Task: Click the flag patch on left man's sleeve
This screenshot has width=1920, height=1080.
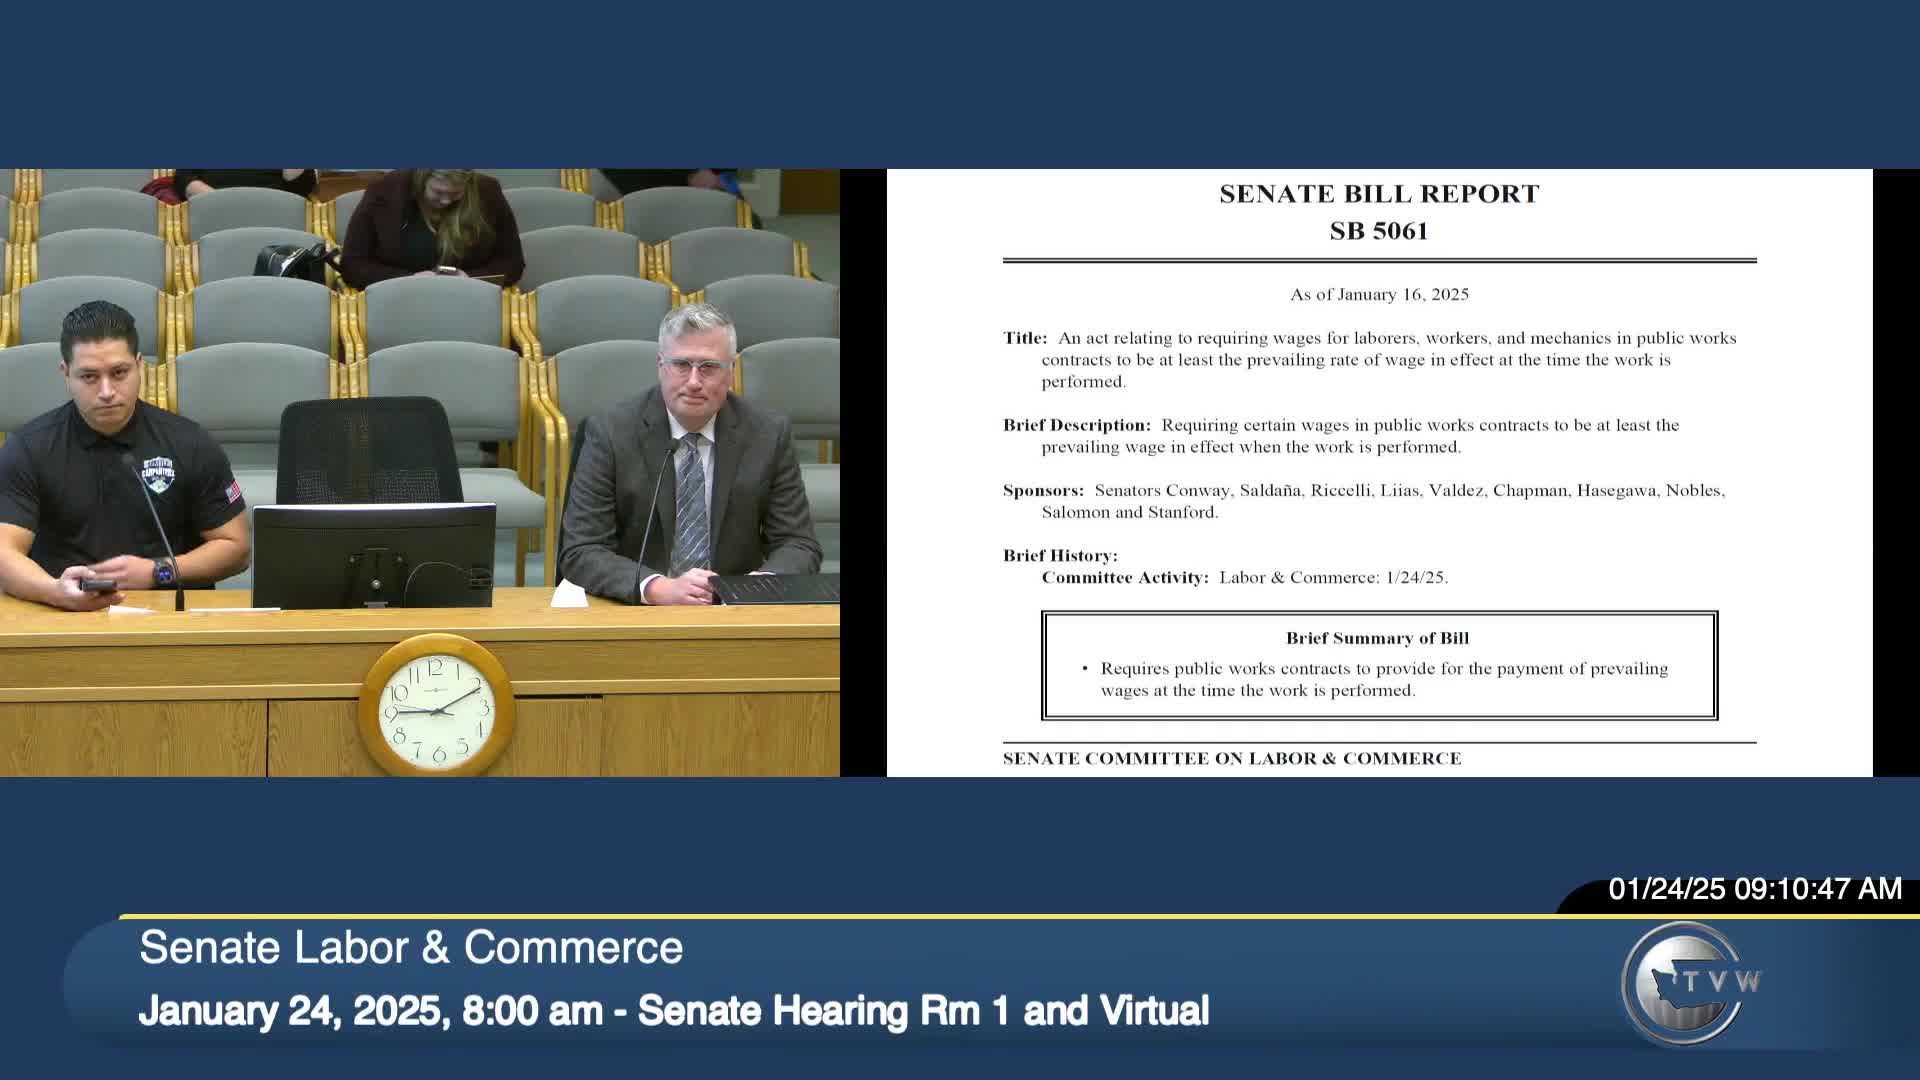Action: (x=234, y=491)
